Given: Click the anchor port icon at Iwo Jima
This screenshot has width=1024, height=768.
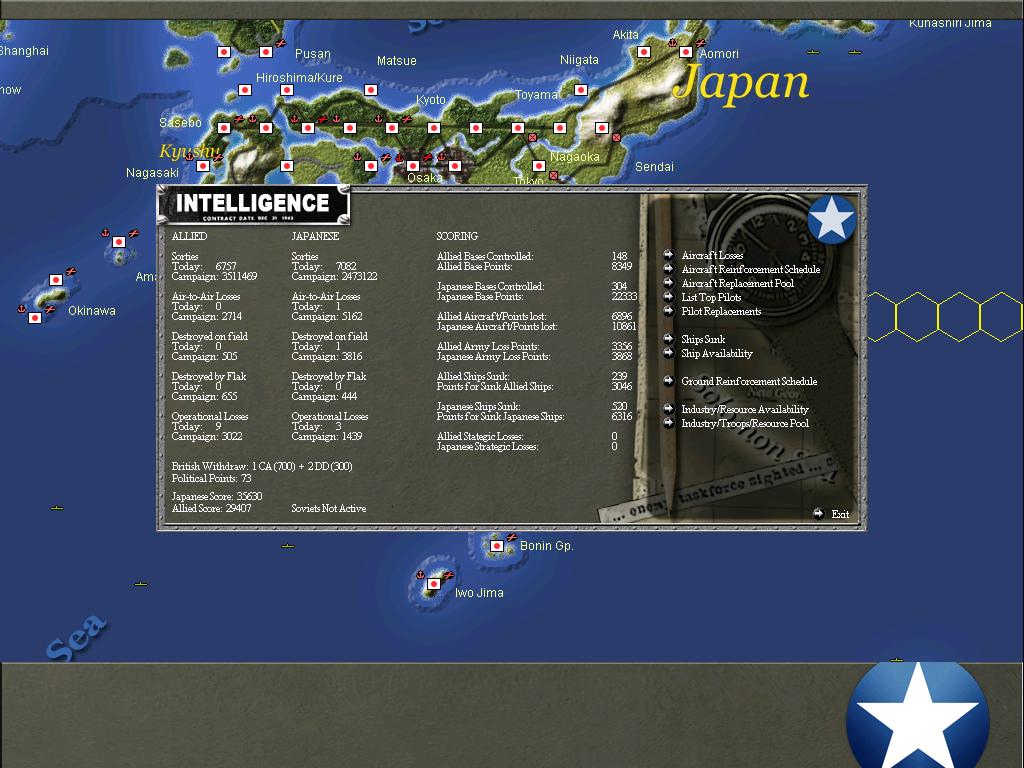Looking at the screenshot, I should coord(421,575).
